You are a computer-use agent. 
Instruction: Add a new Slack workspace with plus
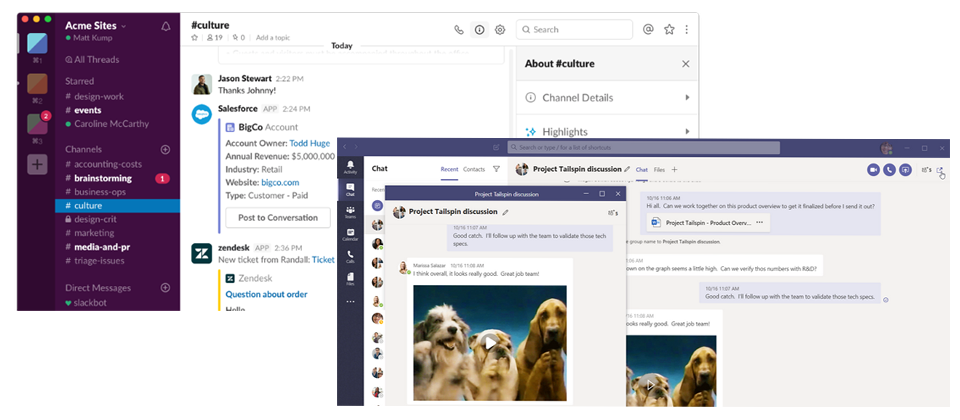[x=37, y=164]
